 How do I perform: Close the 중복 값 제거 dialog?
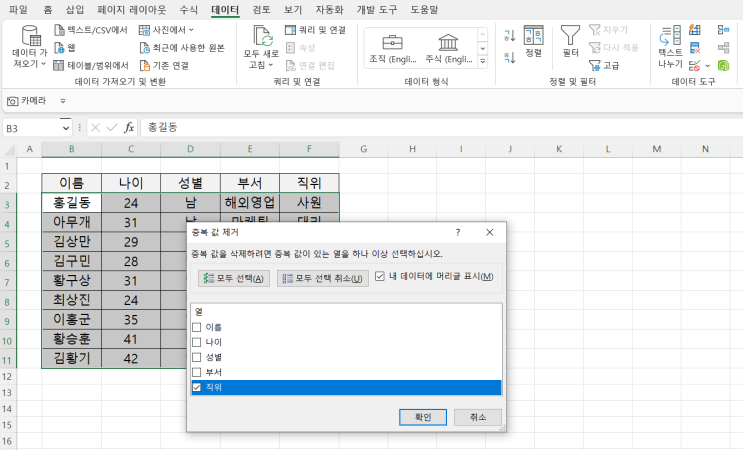pyautogui.click(x=489, y=232)
